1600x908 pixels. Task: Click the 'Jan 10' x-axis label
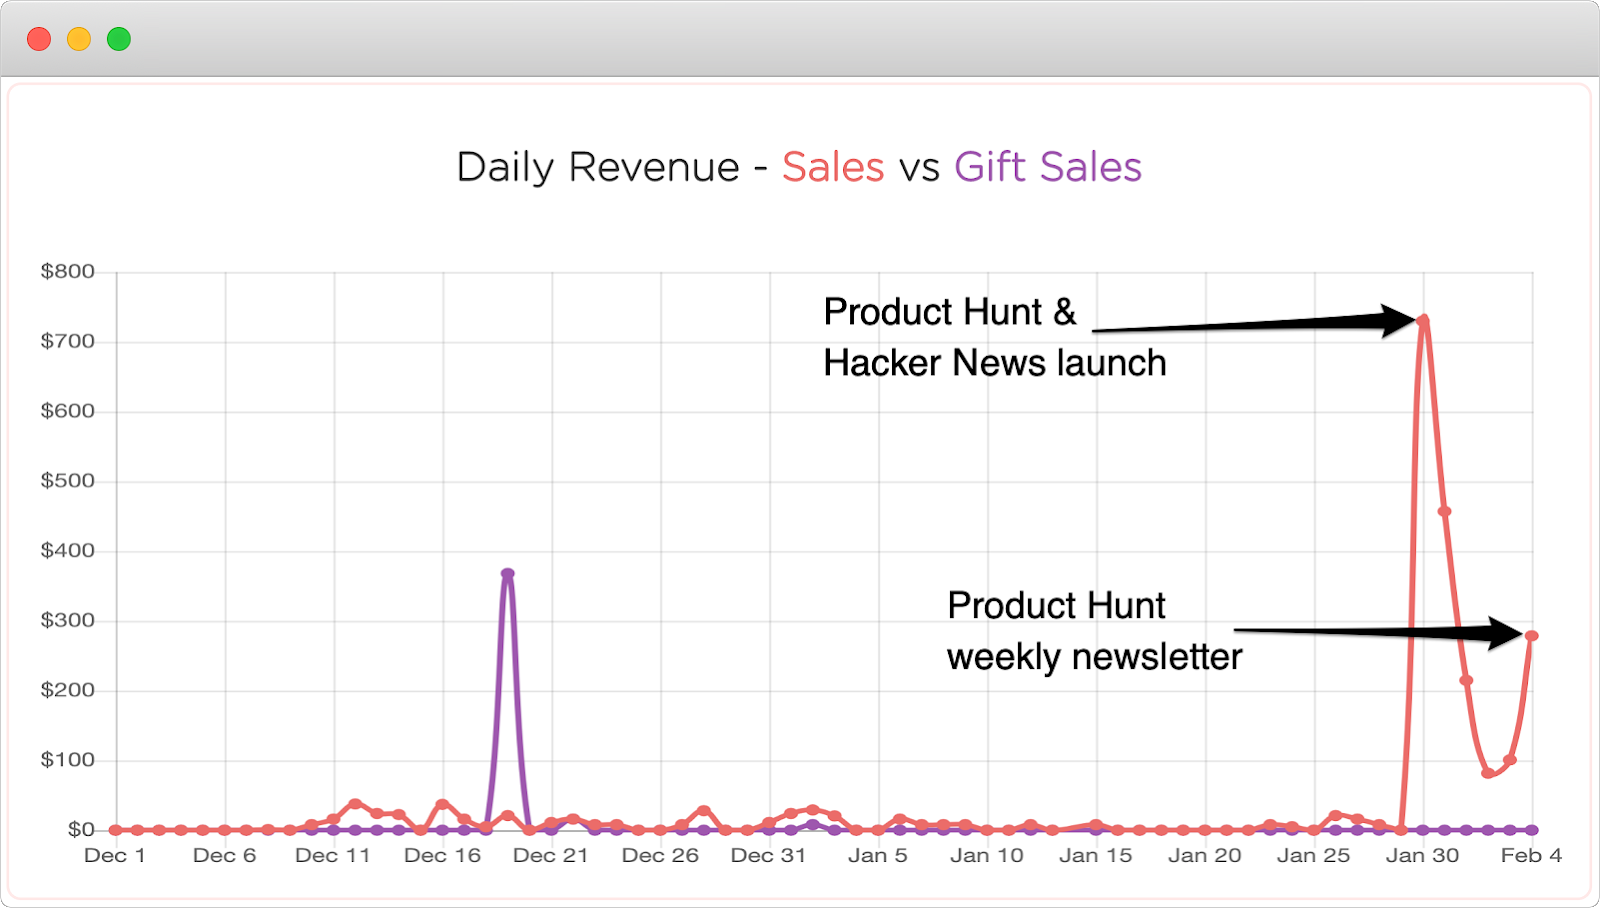tap(987, 856)
